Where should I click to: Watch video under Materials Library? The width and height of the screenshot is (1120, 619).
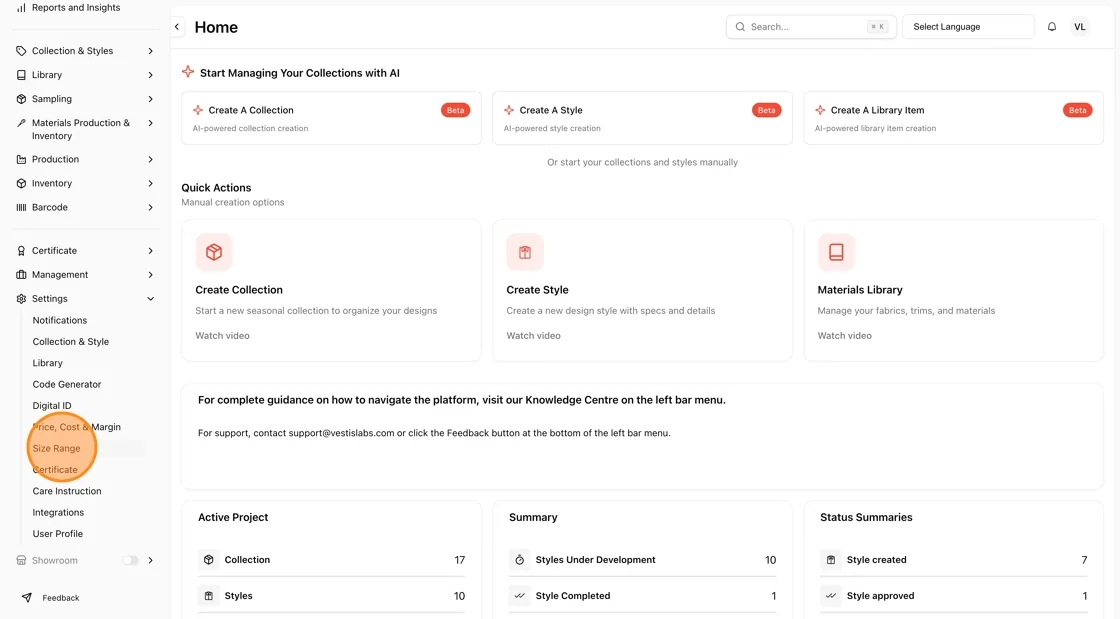point(844,336)
